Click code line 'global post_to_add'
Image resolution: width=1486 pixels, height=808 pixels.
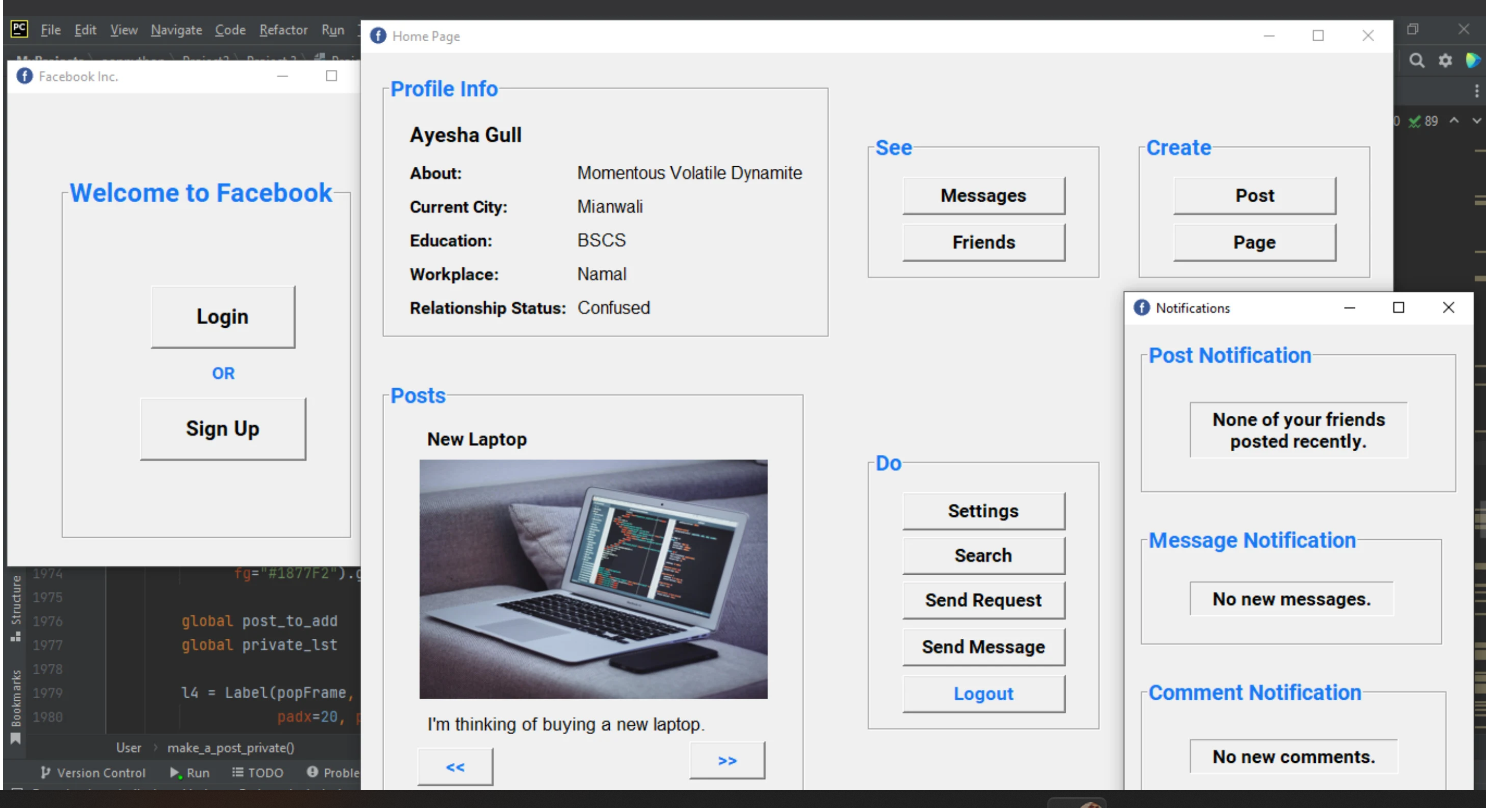(260, 621)
